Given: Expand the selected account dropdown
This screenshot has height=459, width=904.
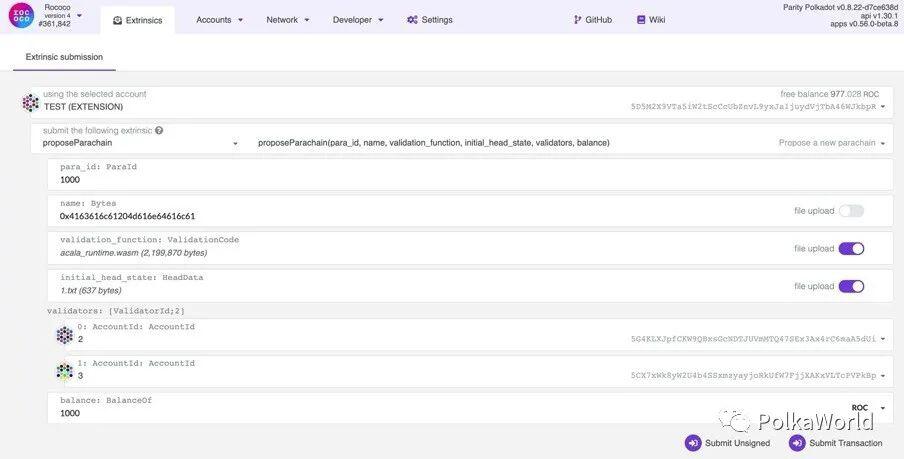Looking at the screenshot, I should pyautogui.click(x=883, y=107).
